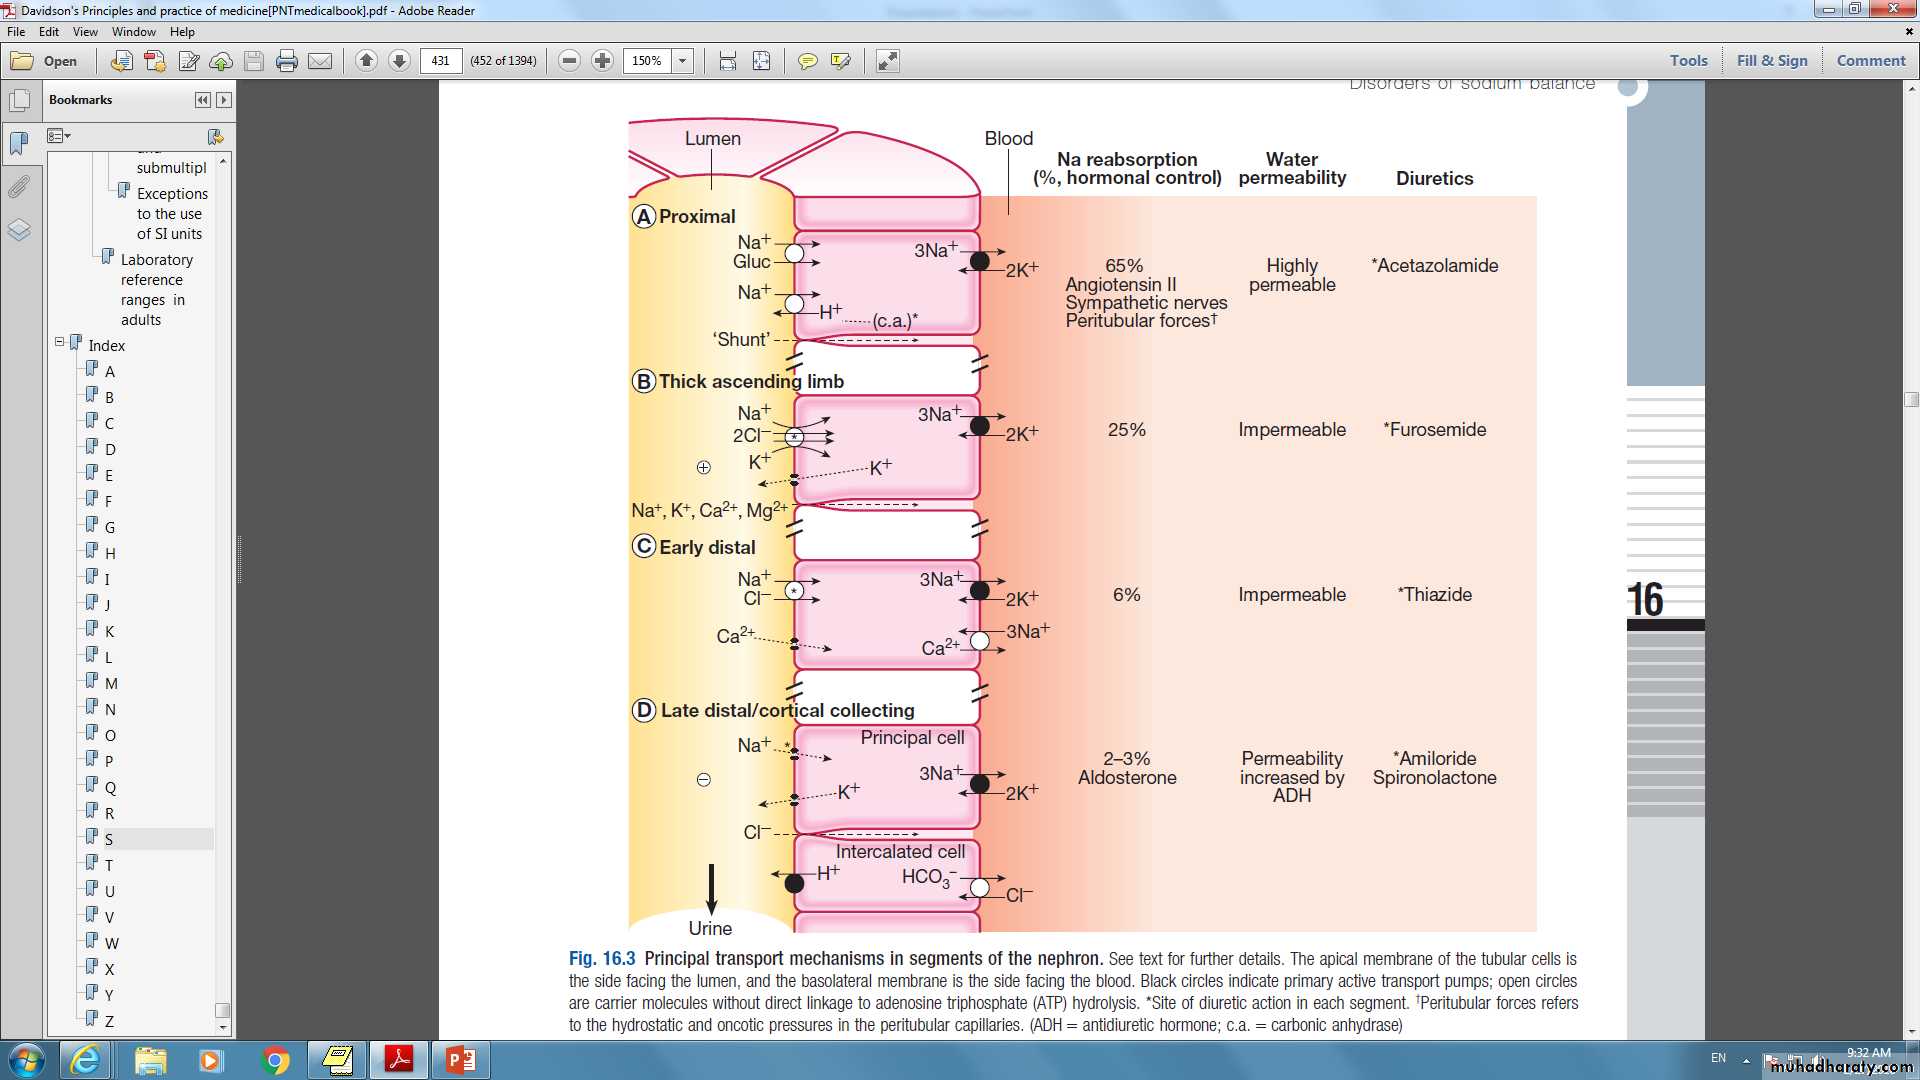Select the highlight text tool
Viewport: 1920px width, 1080px height.
[x=840, y=61]
